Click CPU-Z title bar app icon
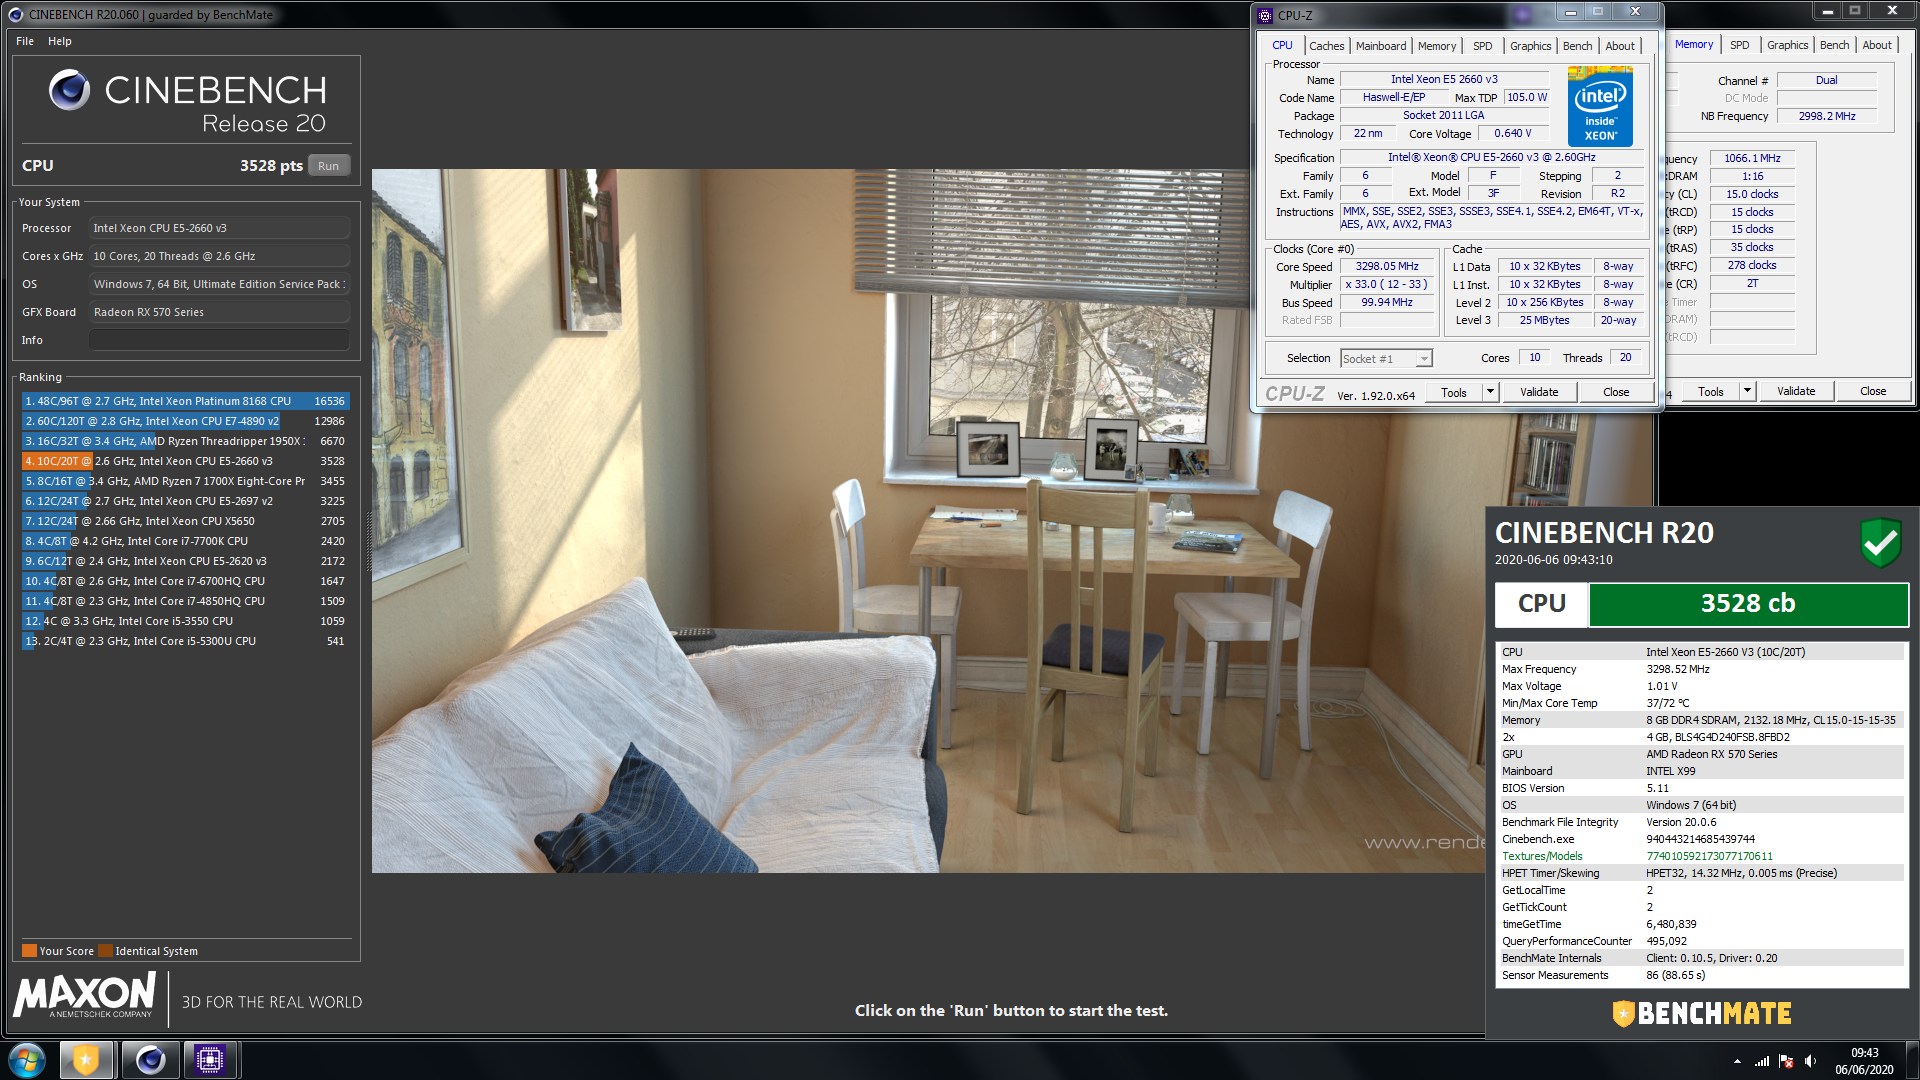The height and width of the screenshot is (1080, 1920). (x=1266, y=15)
